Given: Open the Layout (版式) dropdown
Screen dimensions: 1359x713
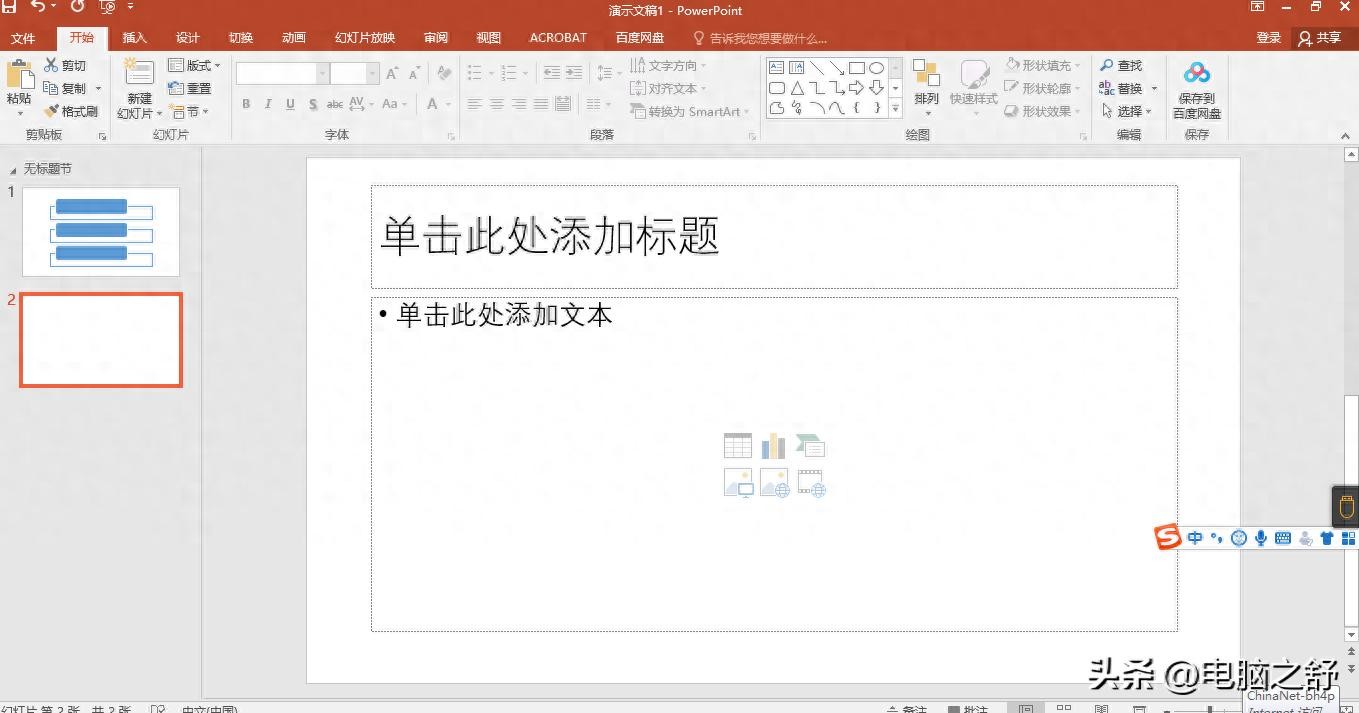Looking at the screenshot, I should point(195,66).
